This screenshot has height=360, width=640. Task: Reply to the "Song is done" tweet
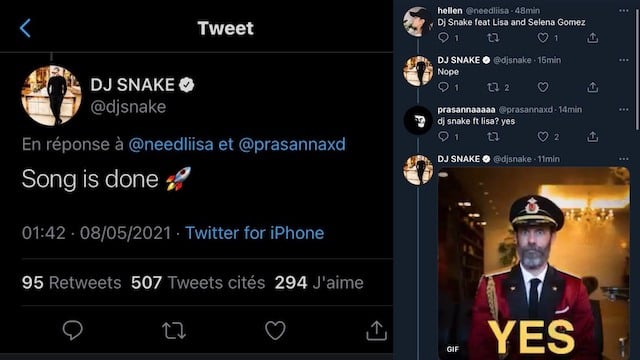point(73,330)
